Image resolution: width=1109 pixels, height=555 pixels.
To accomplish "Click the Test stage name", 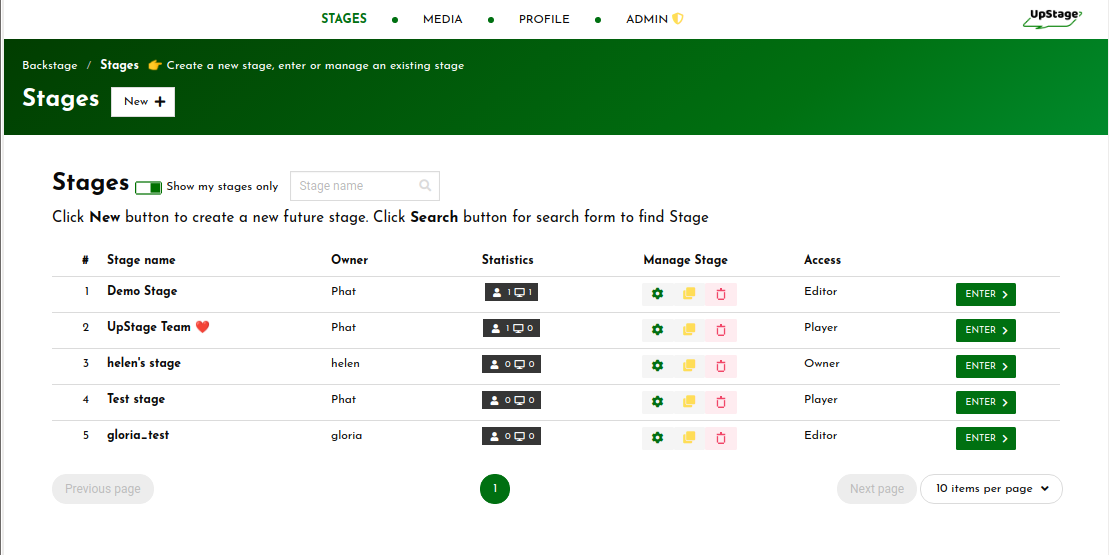I will coord(136,399).
